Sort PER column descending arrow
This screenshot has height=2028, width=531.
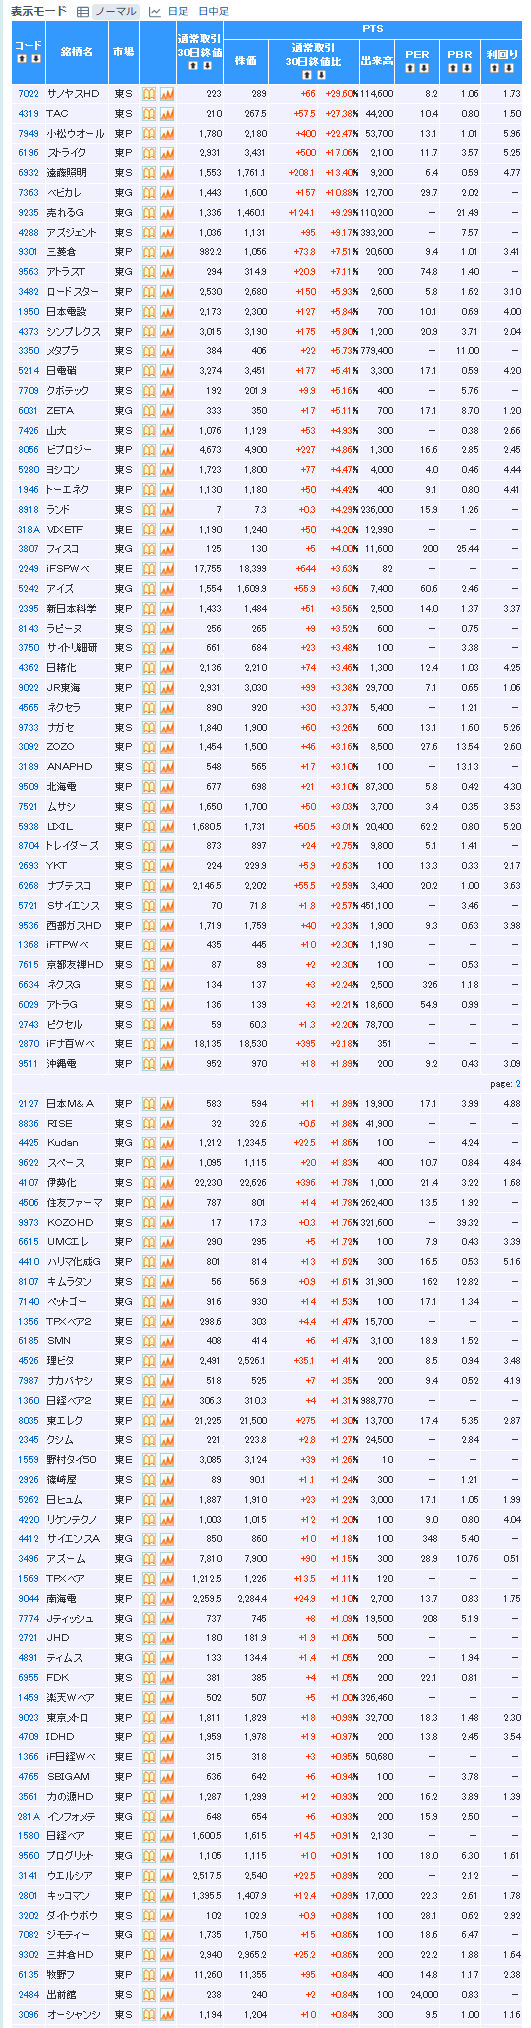pos(424,68)
